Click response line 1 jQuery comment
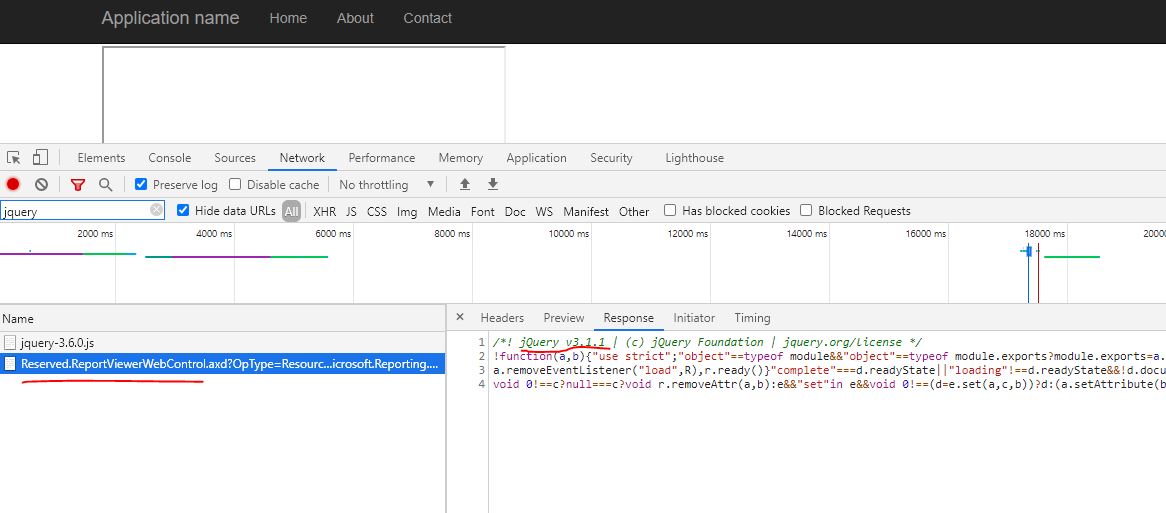This screenshot has width=1166, height=513. click(707, 342)
